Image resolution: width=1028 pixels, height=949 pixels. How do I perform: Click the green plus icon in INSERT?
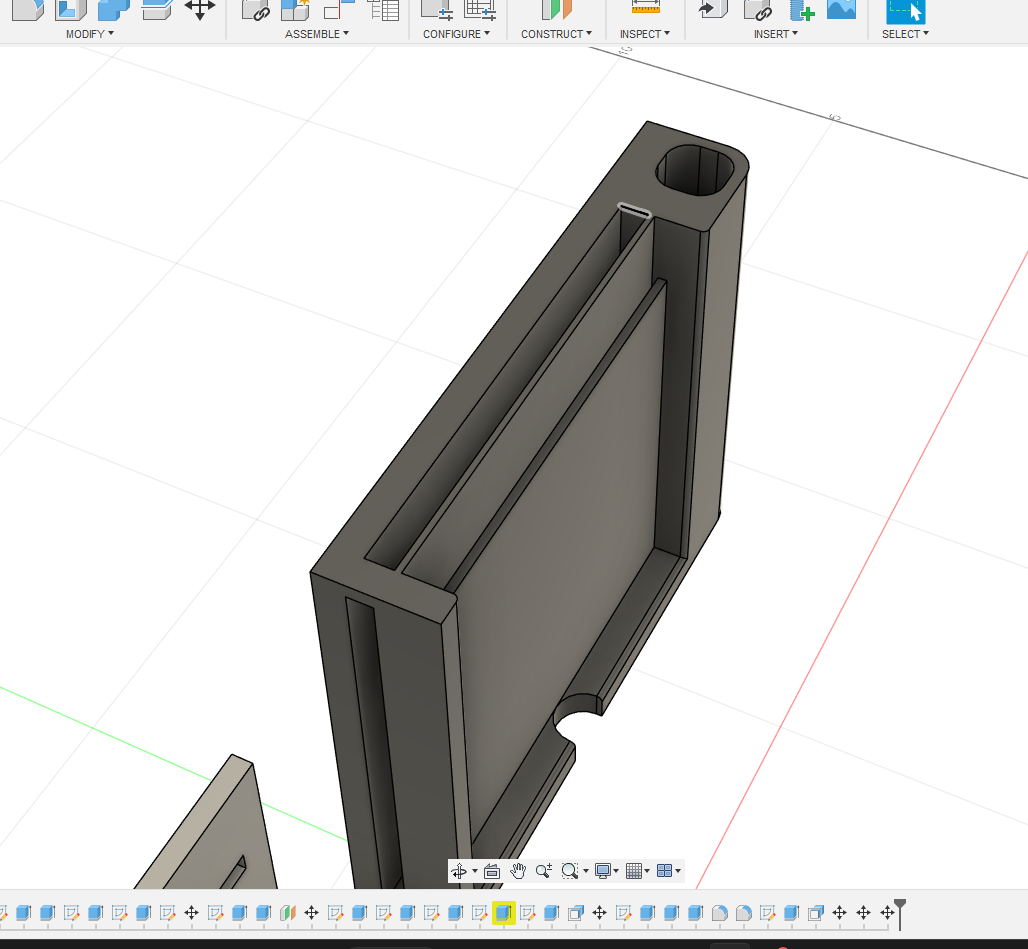click(x=801, y=10)
